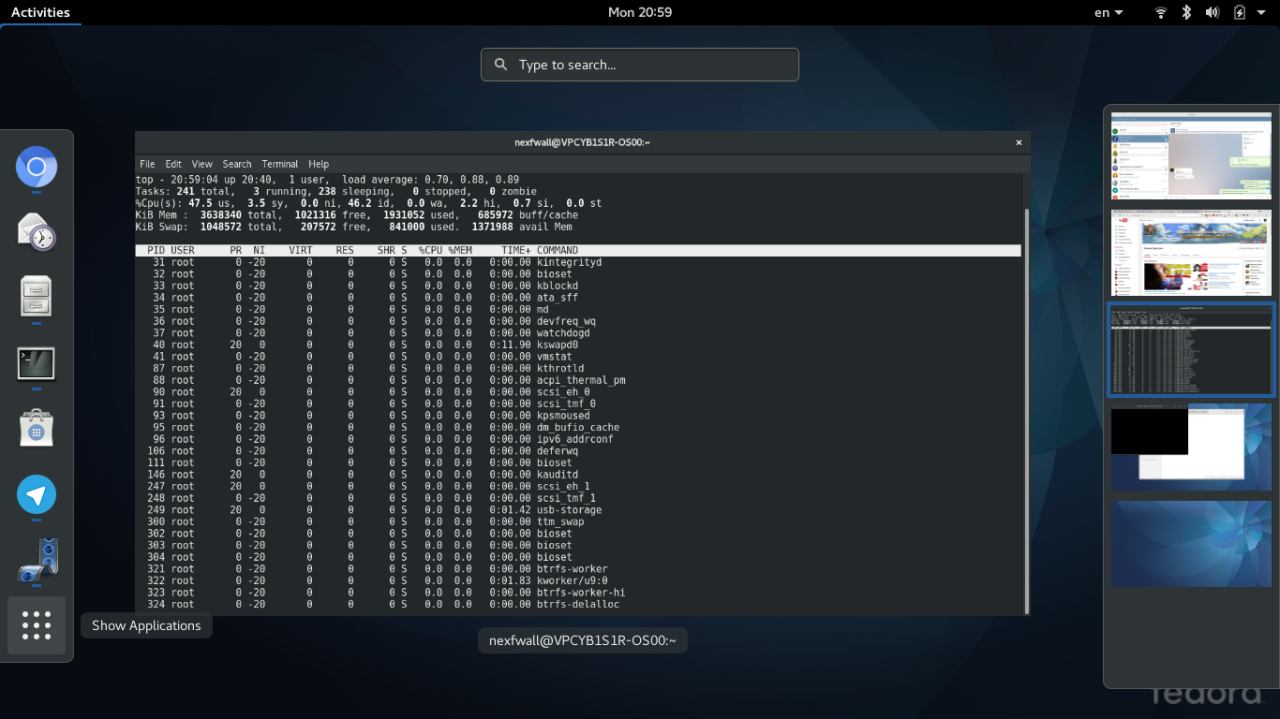Click the ipv6_addrconf process row

[x=578, y=439]
